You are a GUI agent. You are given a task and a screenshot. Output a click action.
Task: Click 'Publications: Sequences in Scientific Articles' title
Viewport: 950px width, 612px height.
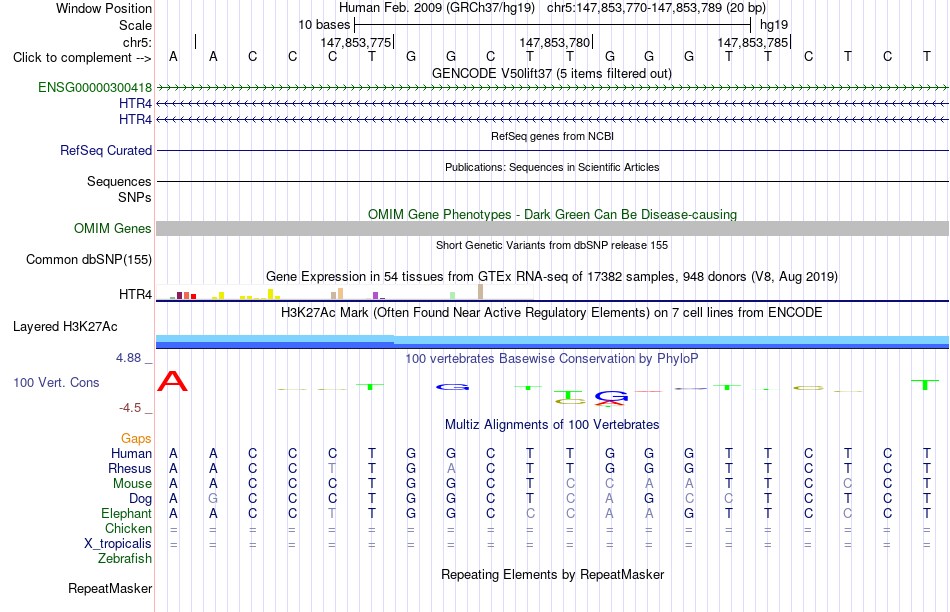coord(552,167)
